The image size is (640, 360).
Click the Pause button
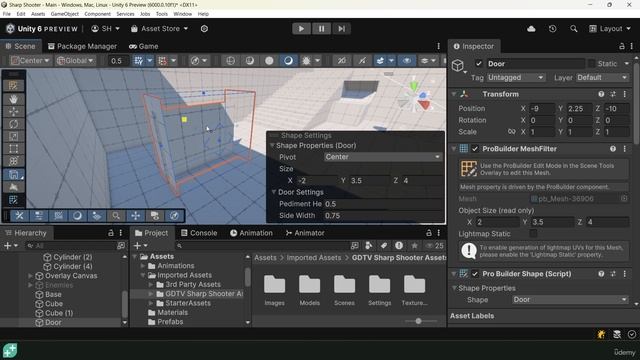pos(321,29)
